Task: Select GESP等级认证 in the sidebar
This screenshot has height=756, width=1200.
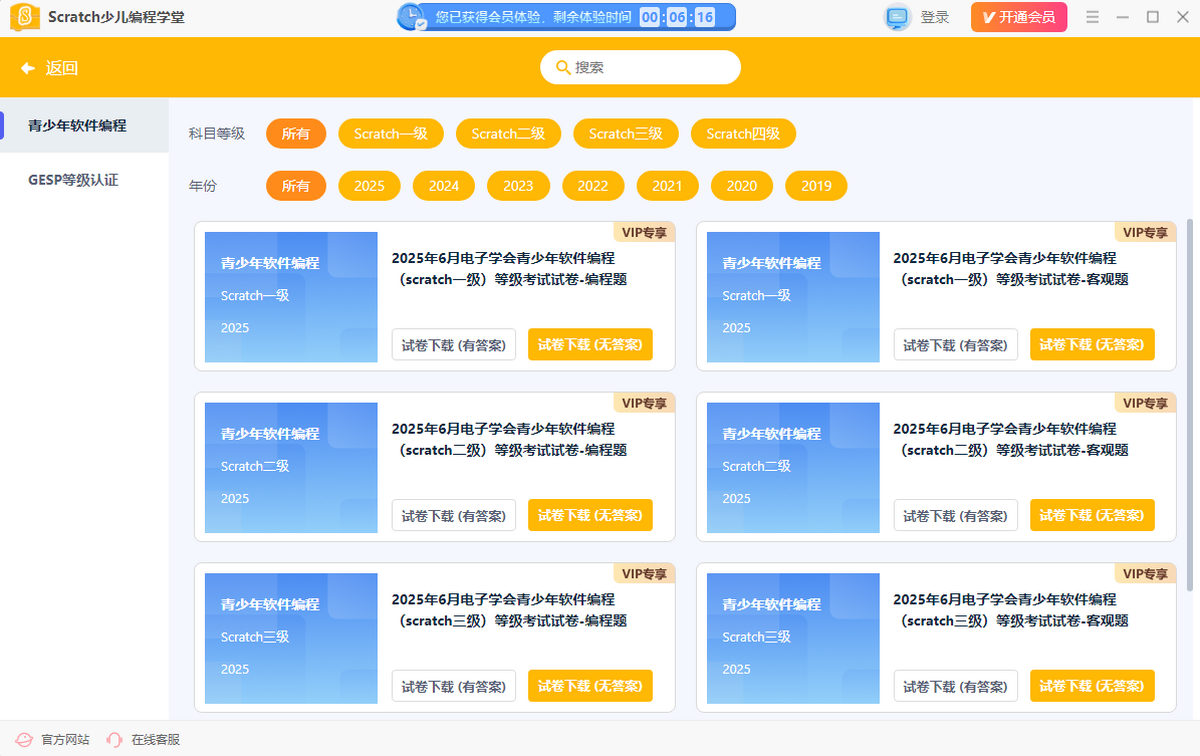Action: [x=85, y=180]
